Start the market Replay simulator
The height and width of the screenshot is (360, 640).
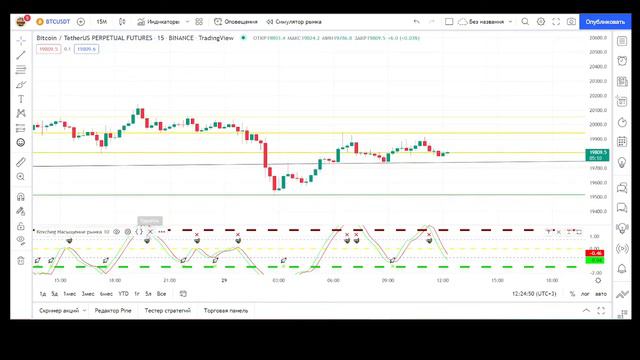(x=294, y=22)
